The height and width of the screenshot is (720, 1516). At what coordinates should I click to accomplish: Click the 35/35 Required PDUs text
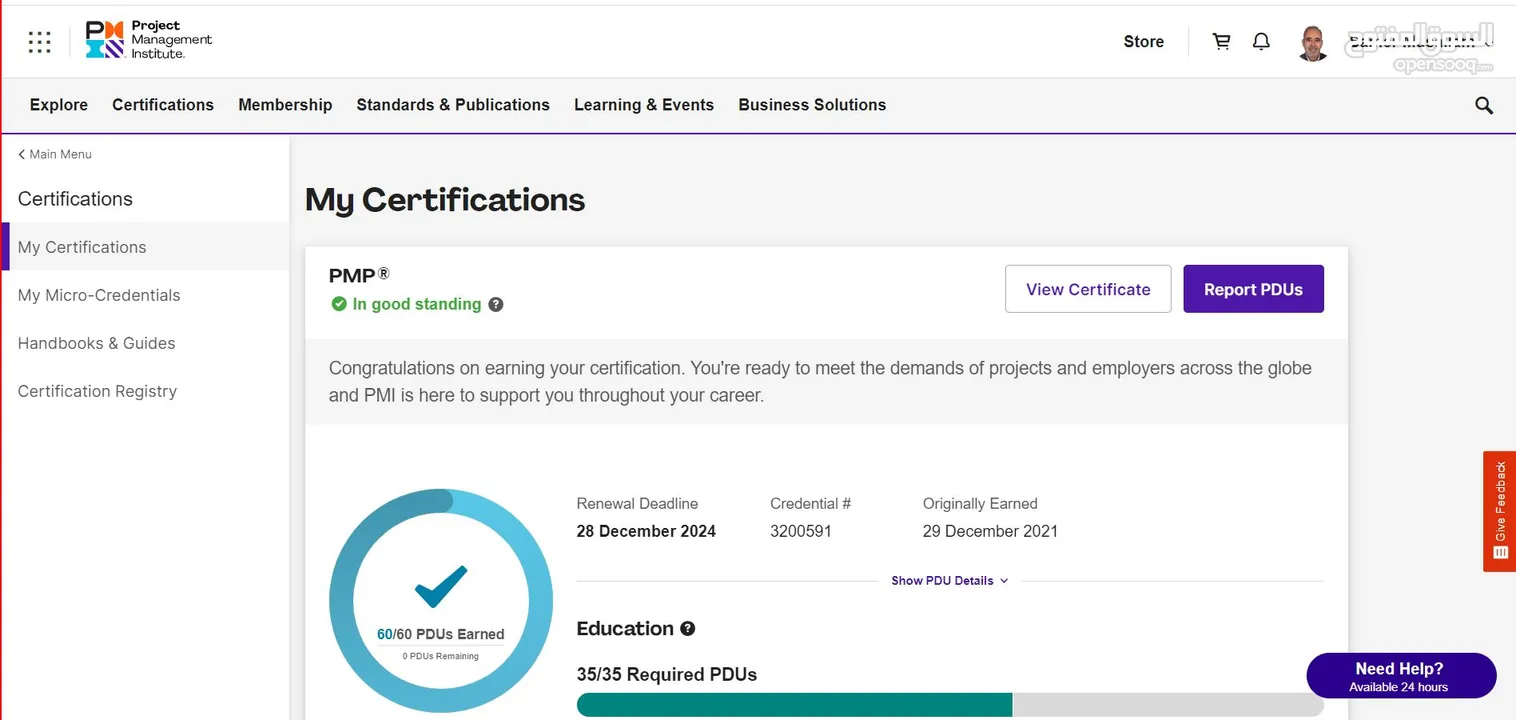point(667,675)
